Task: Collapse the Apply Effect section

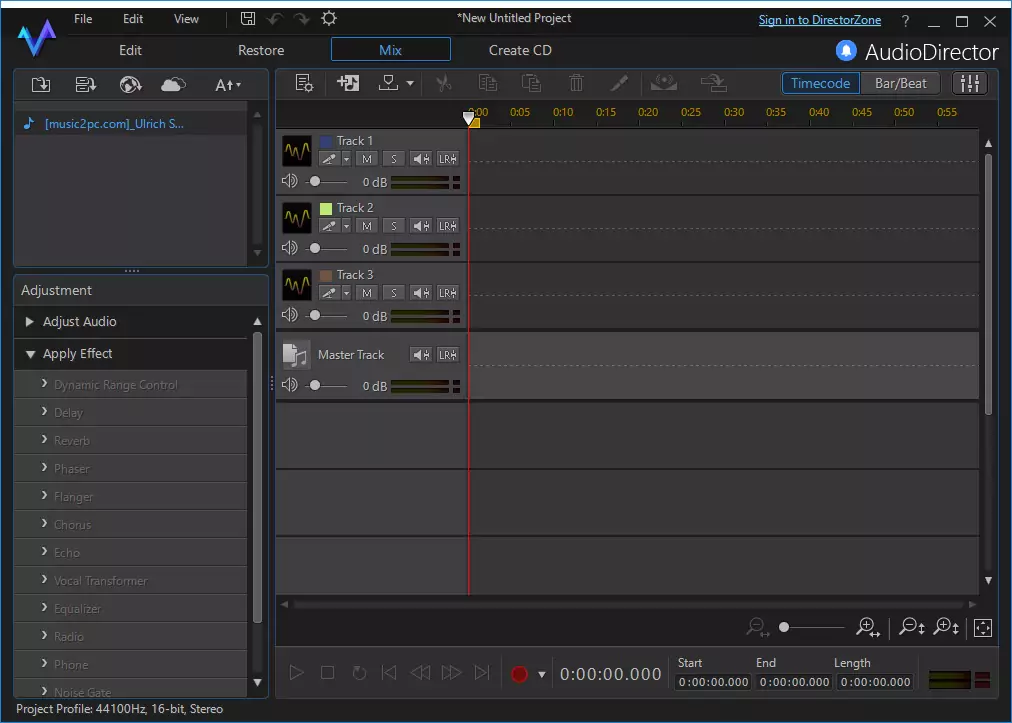Action: point(30,354)
